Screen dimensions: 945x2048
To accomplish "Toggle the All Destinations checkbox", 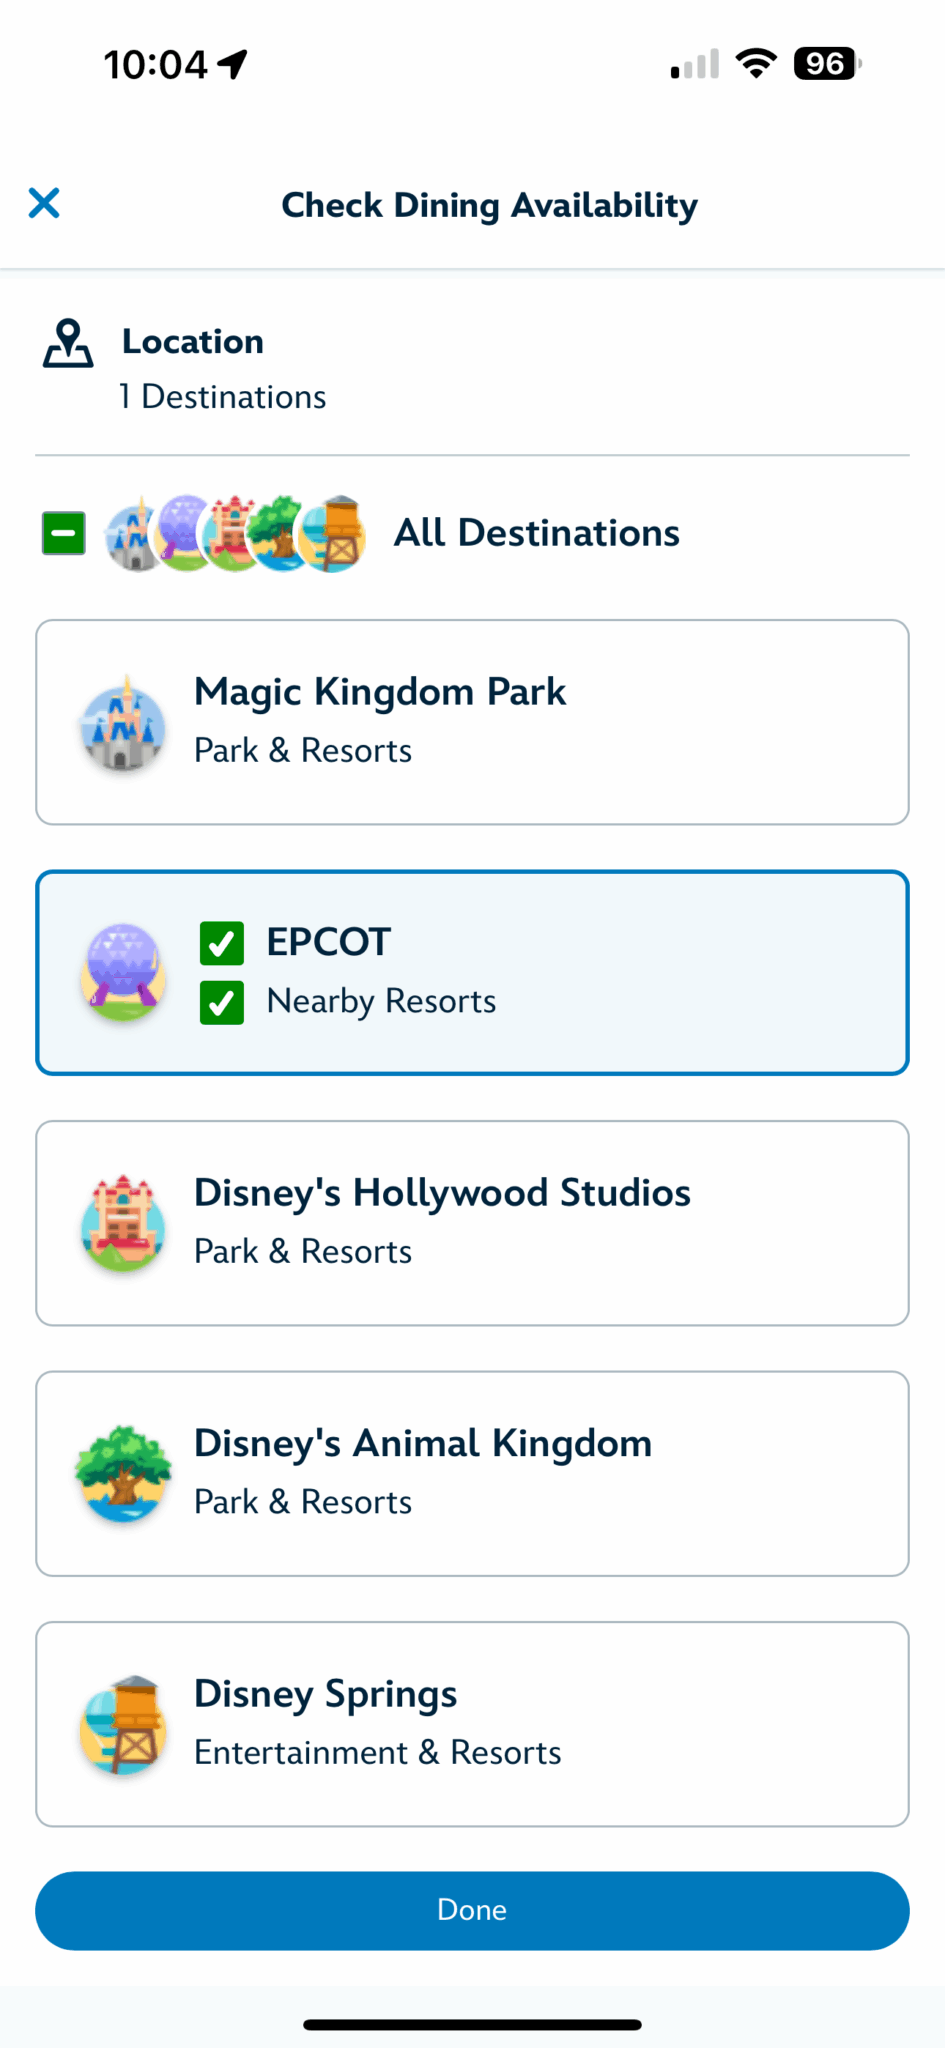I will pos(64,533).
